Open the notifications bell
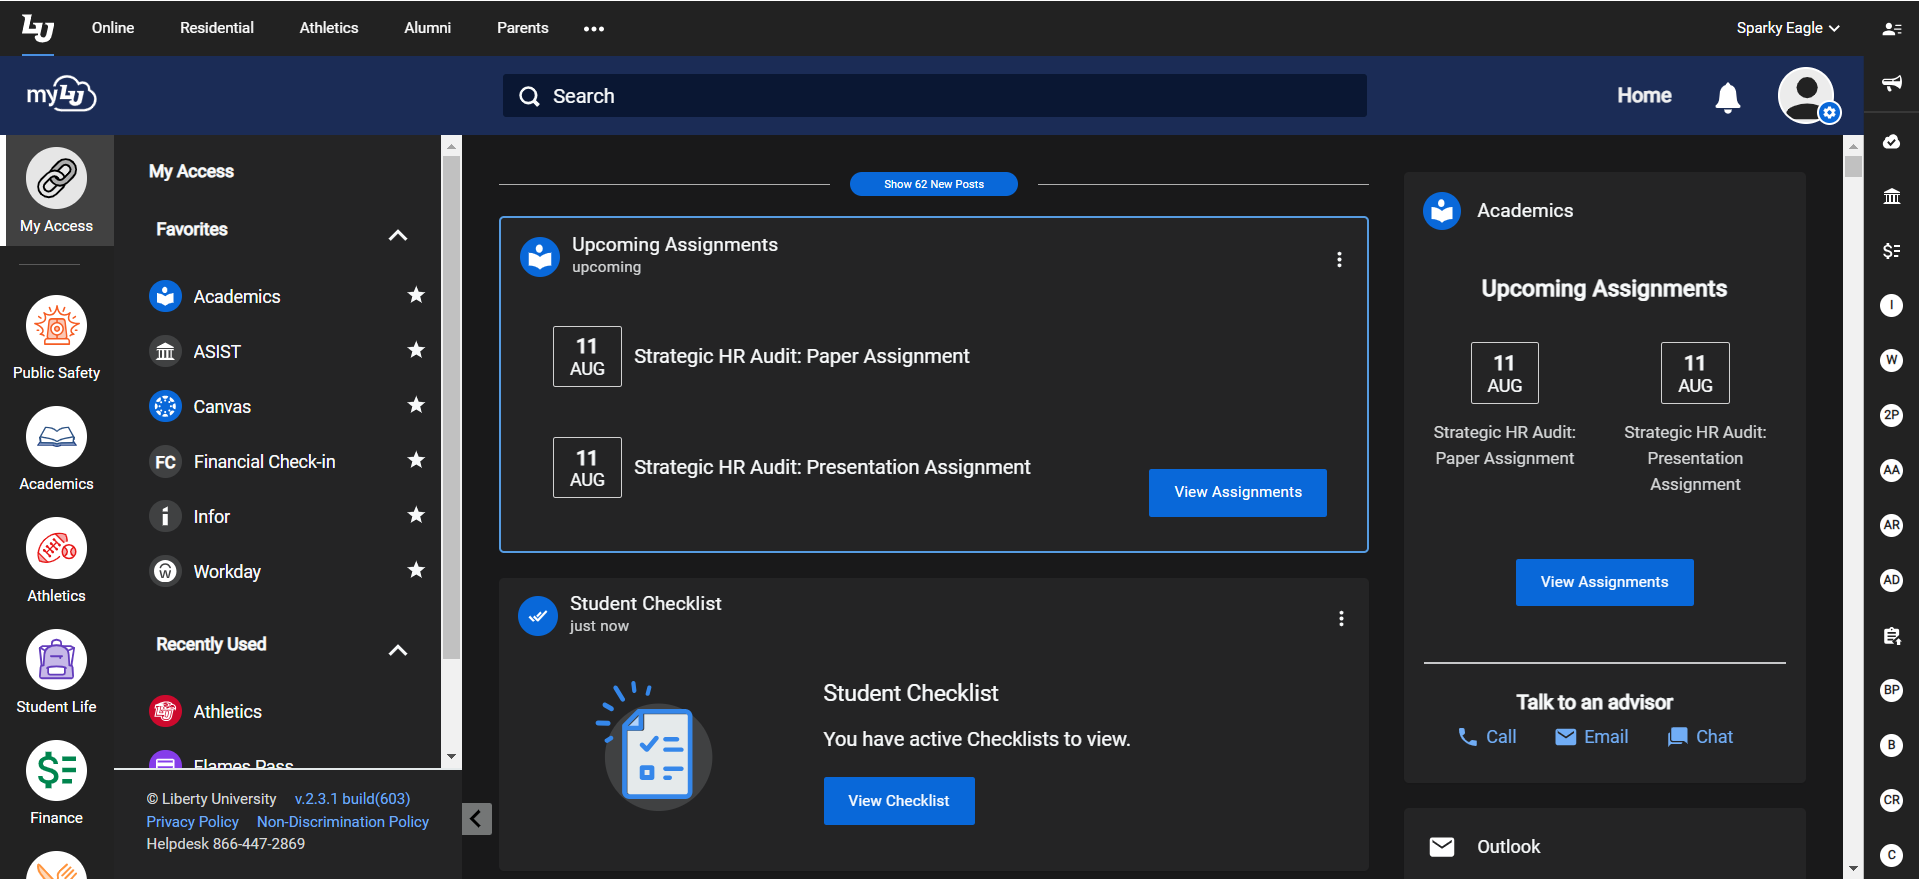Image resolution: width=1919 pixels, height=879 pixels. [x=1727, y=97]
